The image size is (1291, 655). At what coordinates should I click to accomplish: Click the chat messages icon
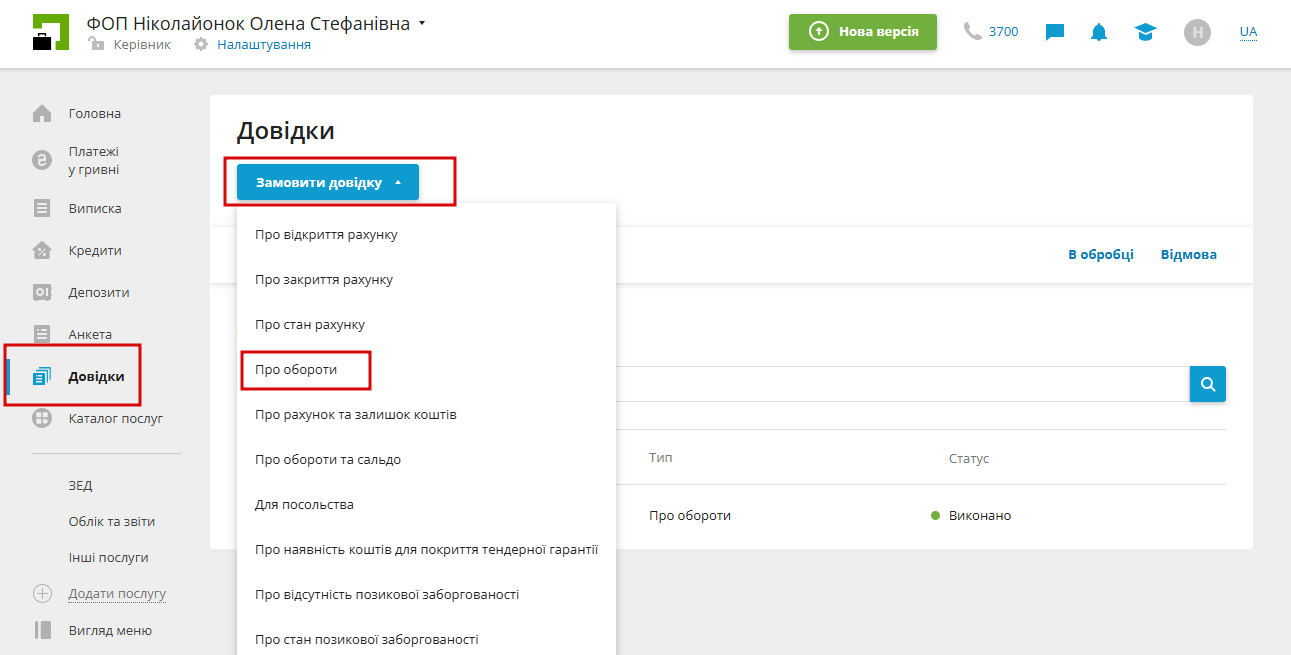click(1054, 32)
